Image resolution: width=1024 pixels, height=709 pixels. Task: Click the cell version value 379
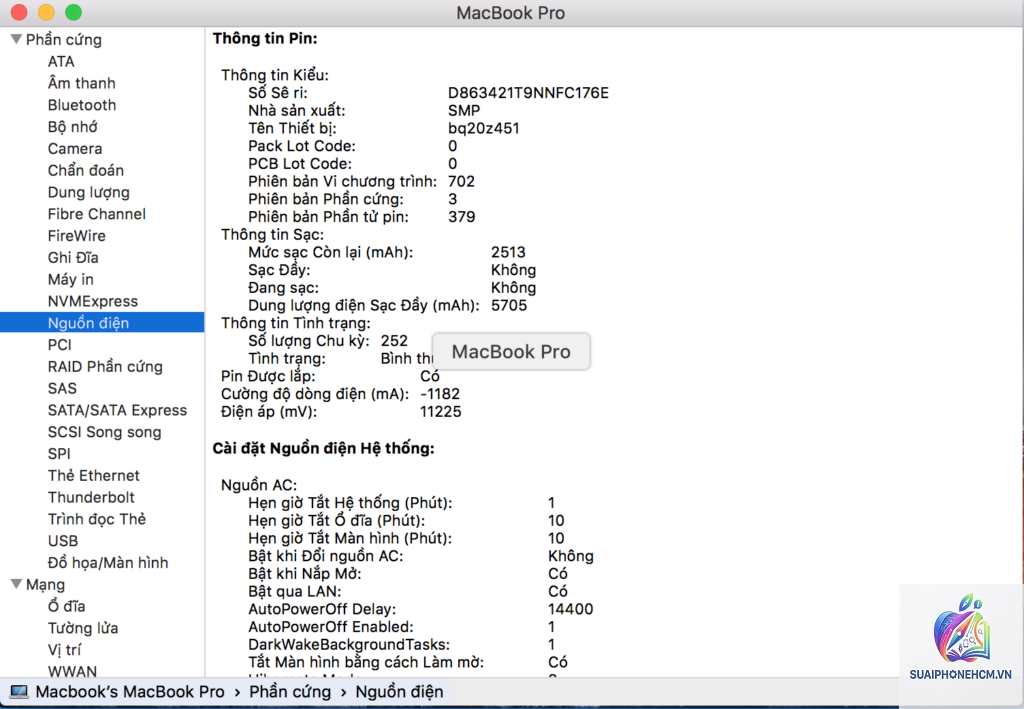pyautogui.click(x=461, y=217)
